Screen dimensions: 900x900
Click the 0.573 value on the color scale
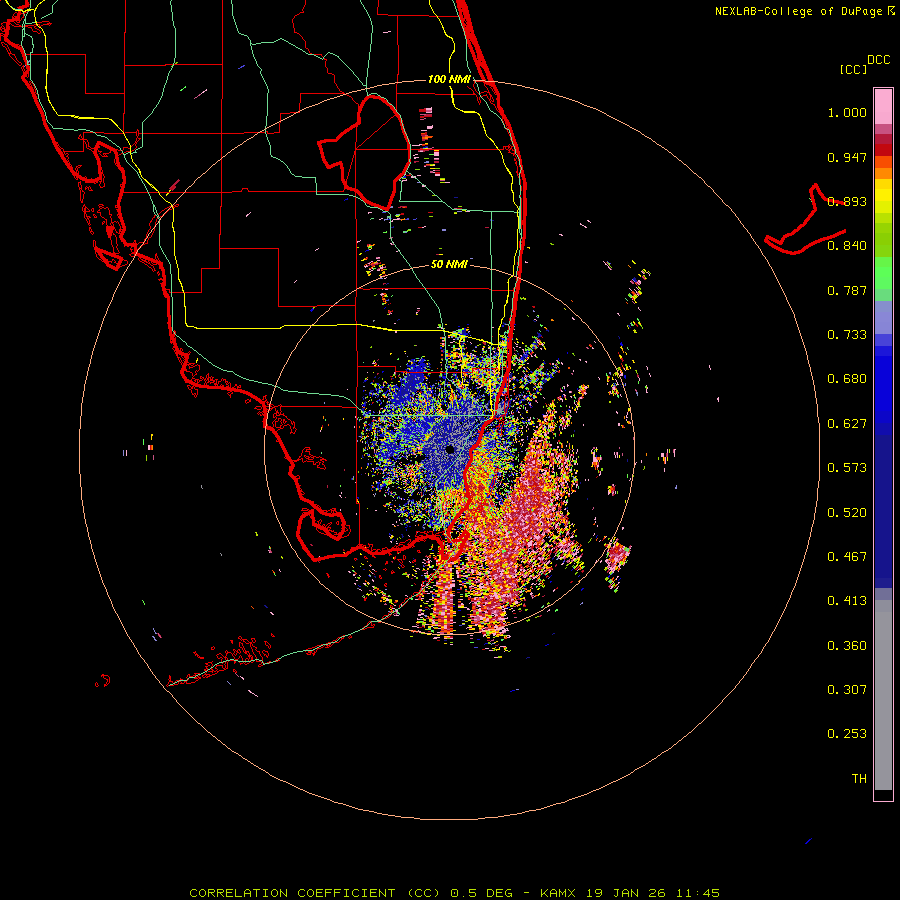click(847, 468)
